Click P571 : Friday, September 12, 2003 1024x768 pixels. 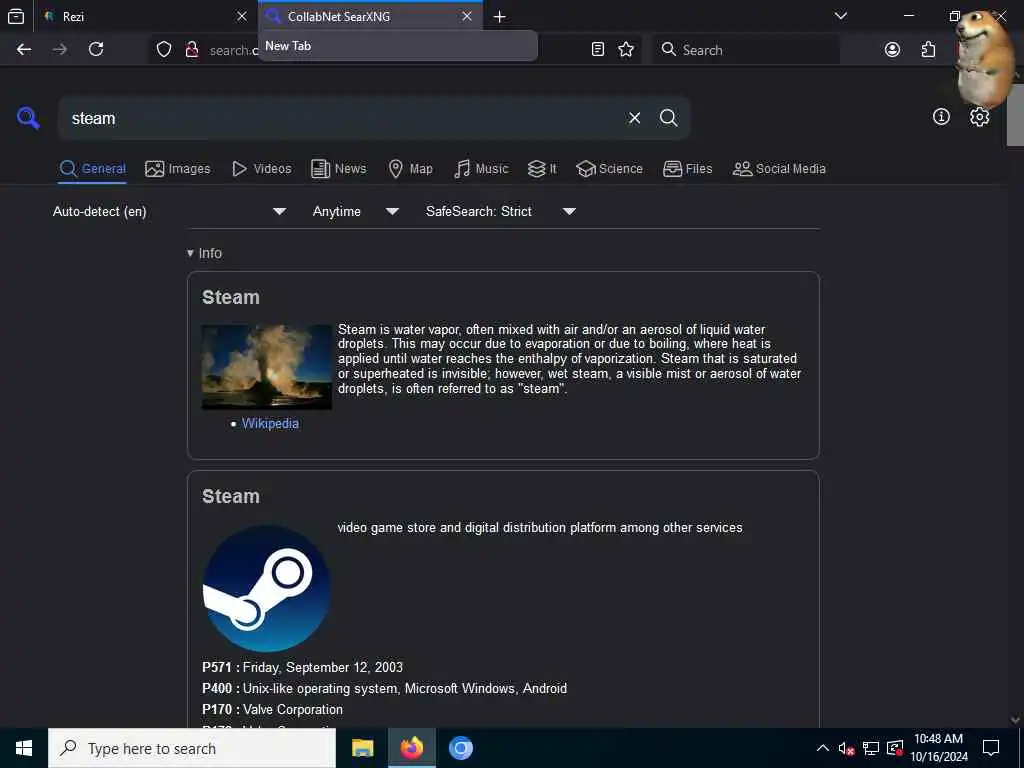pos(302,667)
